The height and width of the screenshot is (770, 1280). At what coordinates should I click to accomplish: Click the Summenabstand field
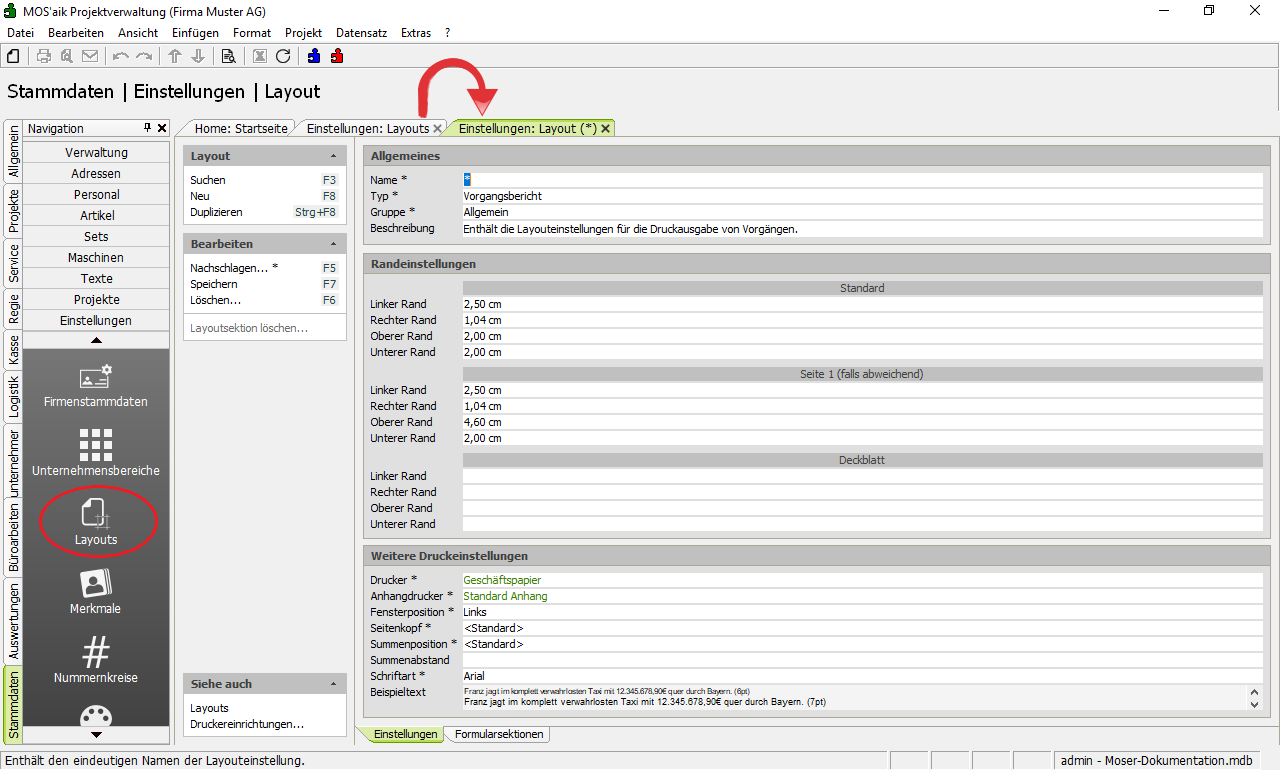point(862,660)
